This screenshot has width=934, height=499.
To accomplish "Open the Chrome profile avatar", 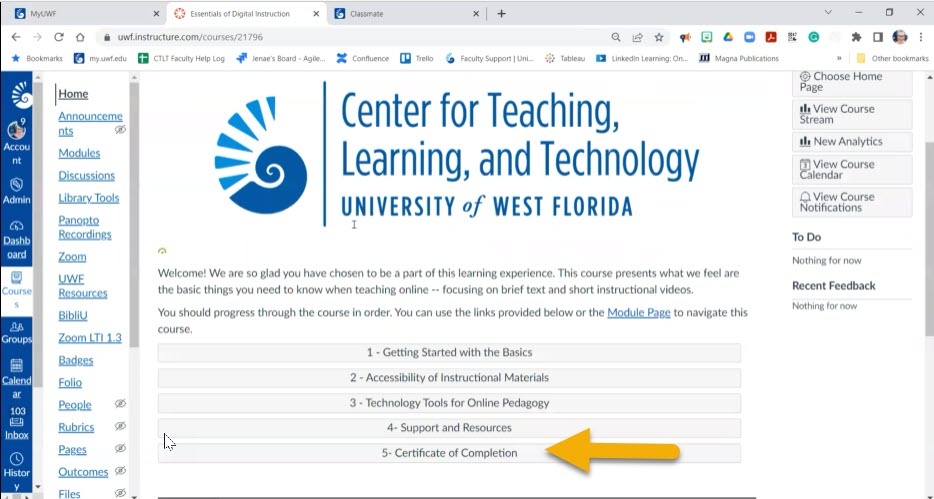I will [x=899, y=37].
